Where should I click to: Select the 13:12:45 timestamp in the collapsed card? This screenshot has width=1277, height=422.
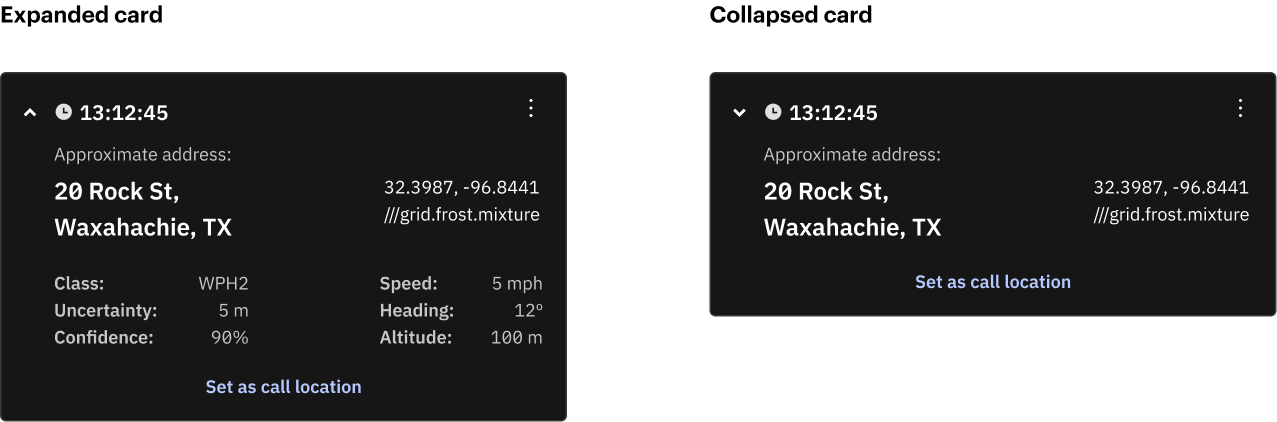833,113
